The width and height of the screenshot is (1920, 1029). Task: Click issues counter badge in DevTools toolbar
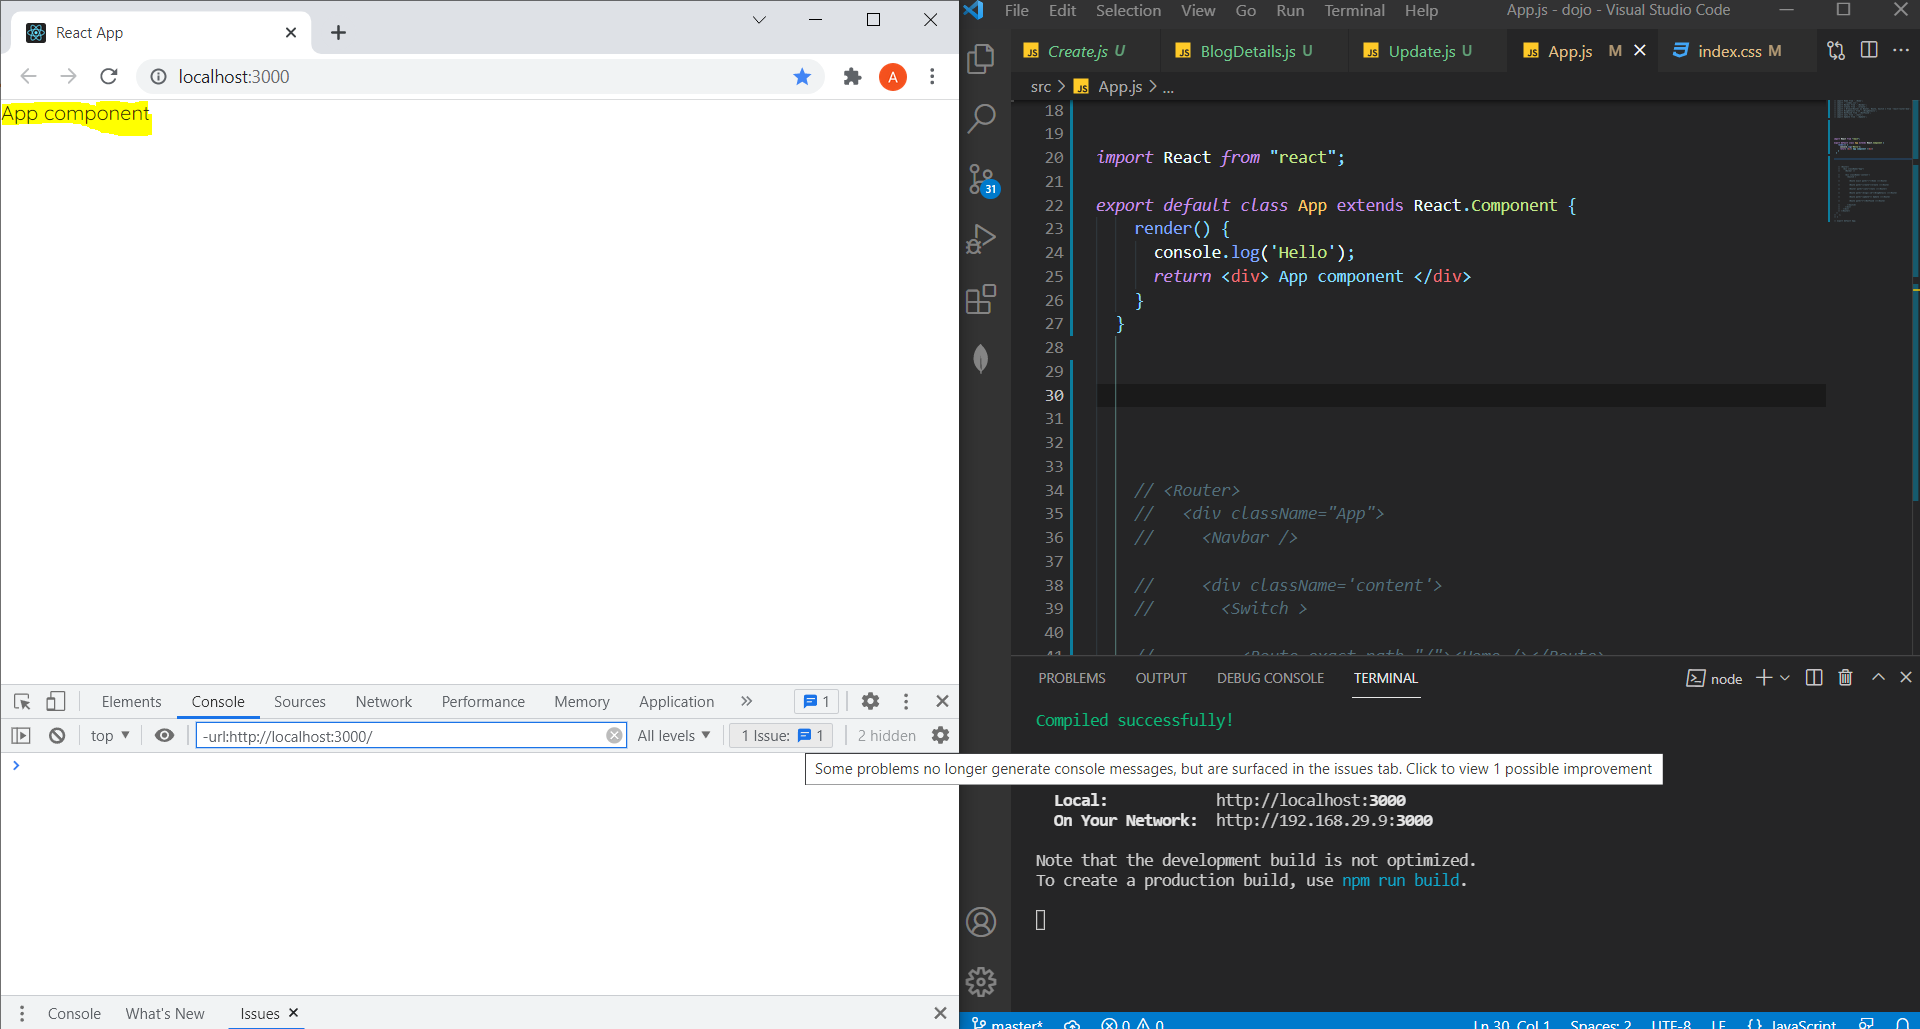[x=817, y=702]
